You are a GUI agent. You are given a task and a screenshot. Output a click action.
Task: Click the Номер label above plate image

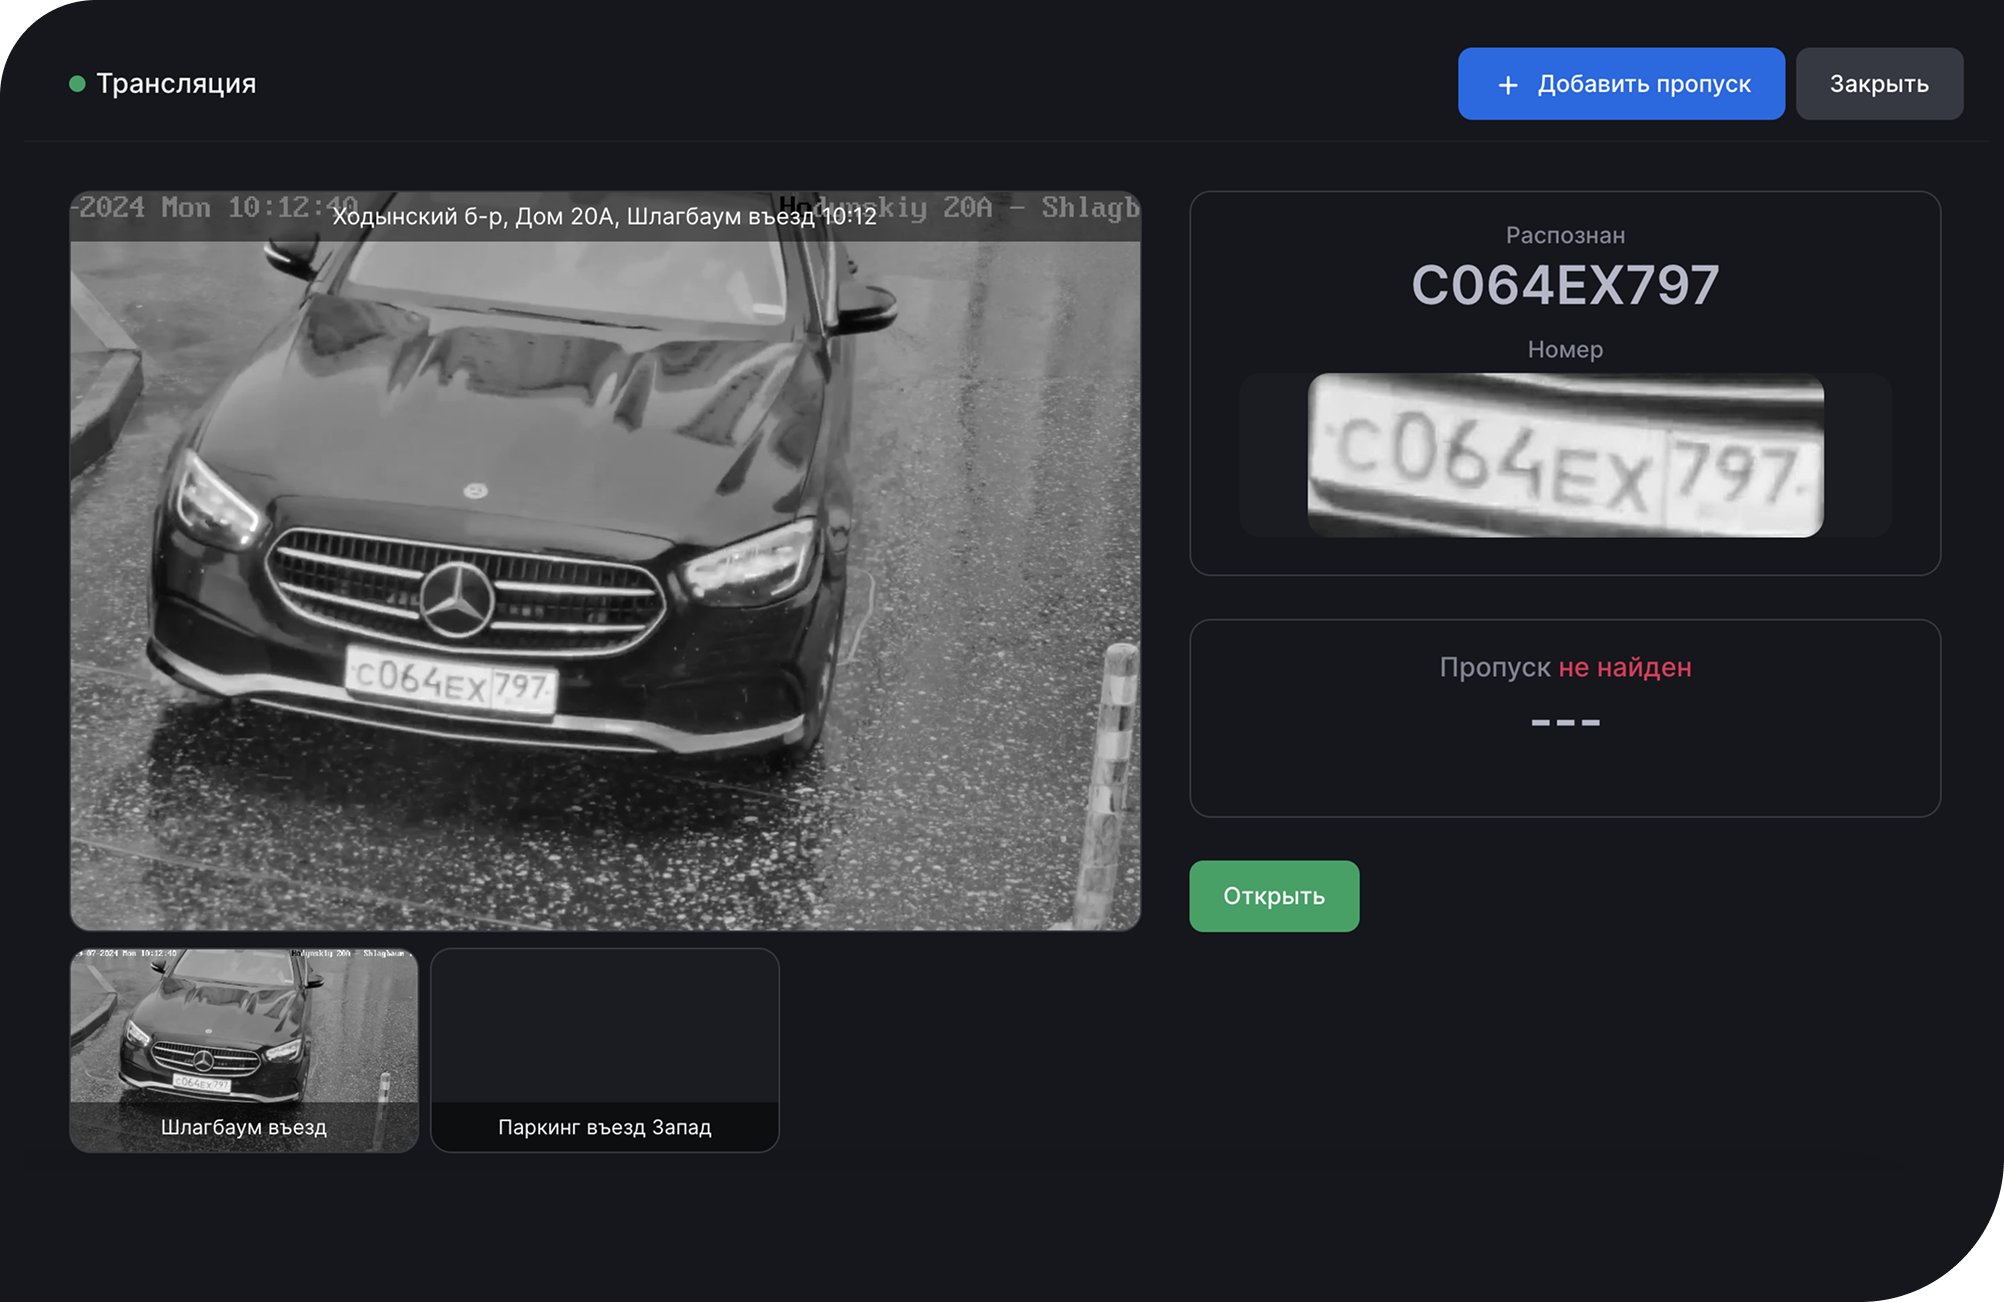(1565, 349)
